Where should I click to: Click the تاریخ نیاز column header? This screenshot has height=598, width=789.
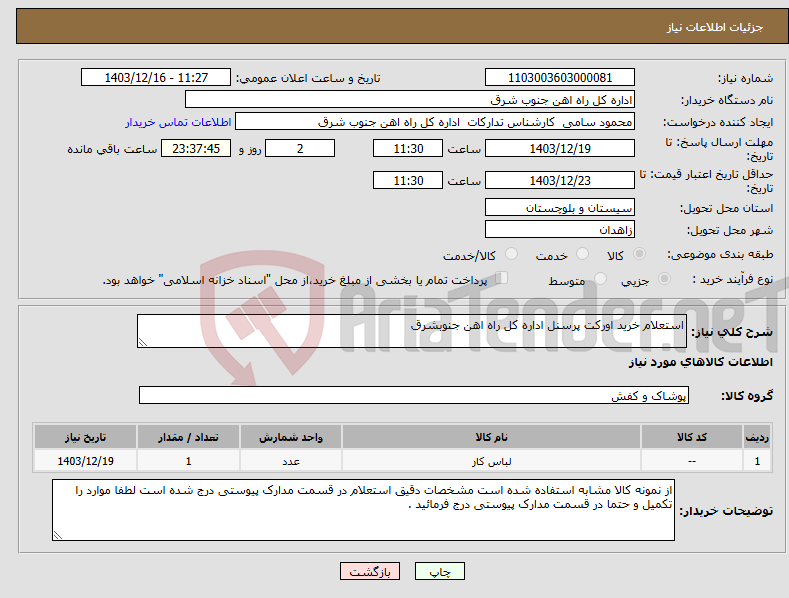86,437
